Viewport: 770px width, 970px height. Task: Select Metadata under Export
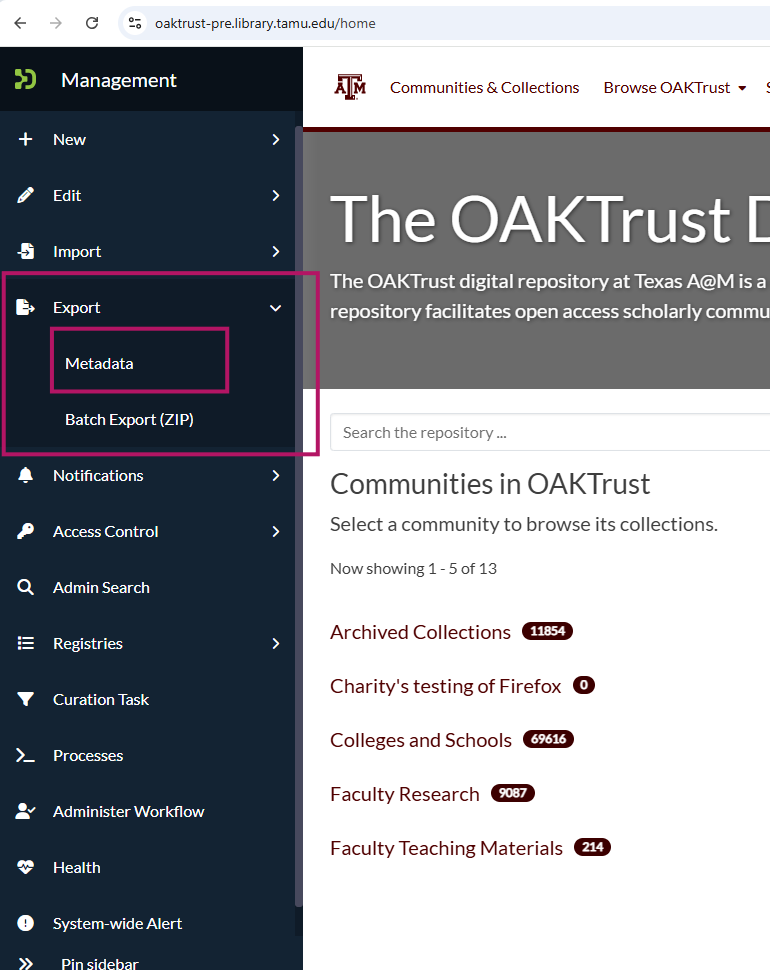99,364
